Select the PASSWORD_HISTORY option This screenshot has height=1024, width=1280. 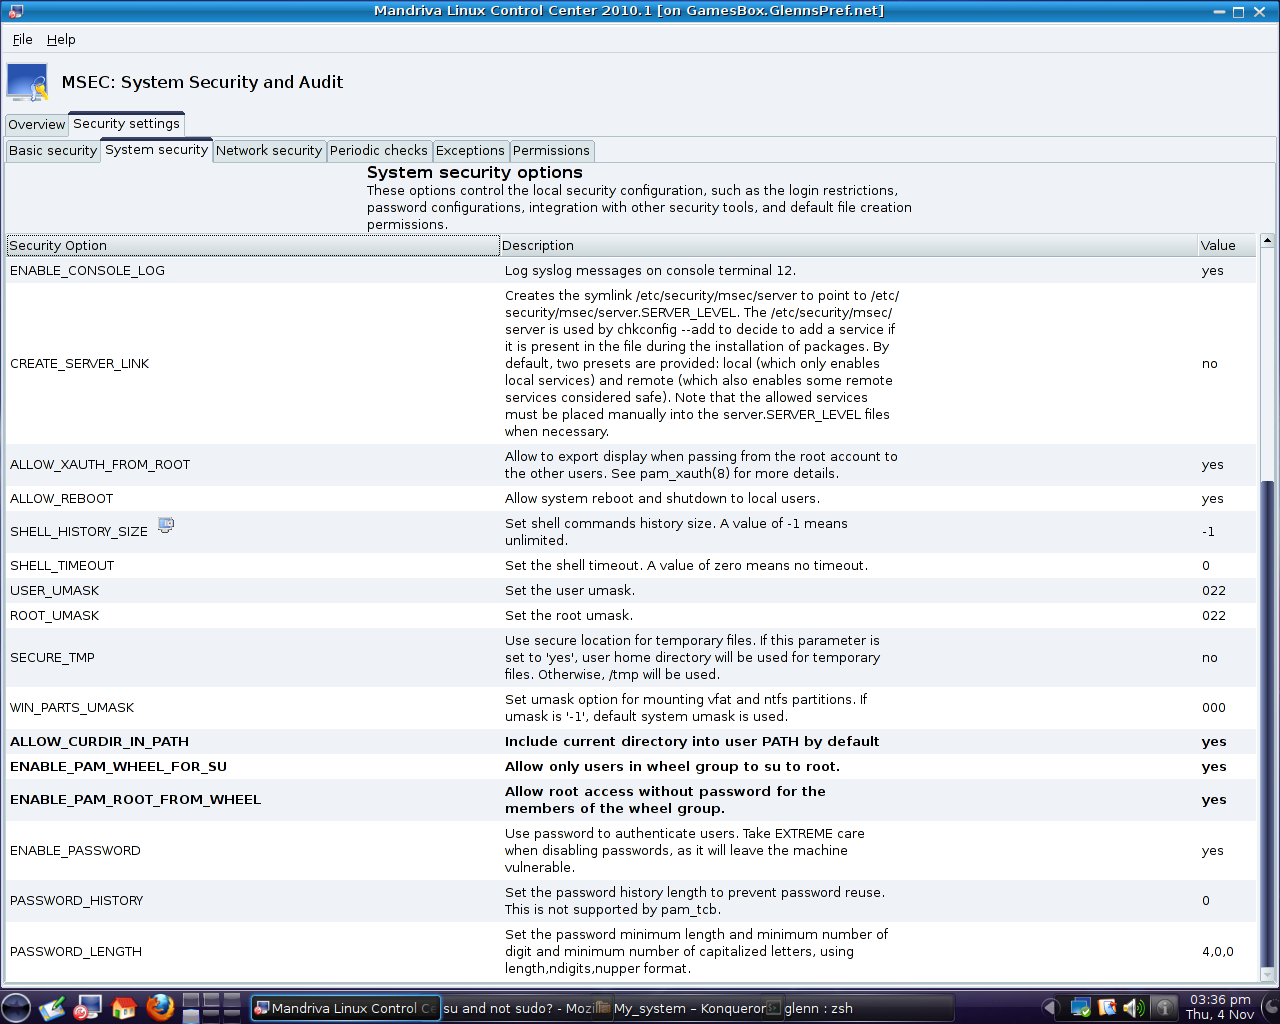click(x=77, y=900)
